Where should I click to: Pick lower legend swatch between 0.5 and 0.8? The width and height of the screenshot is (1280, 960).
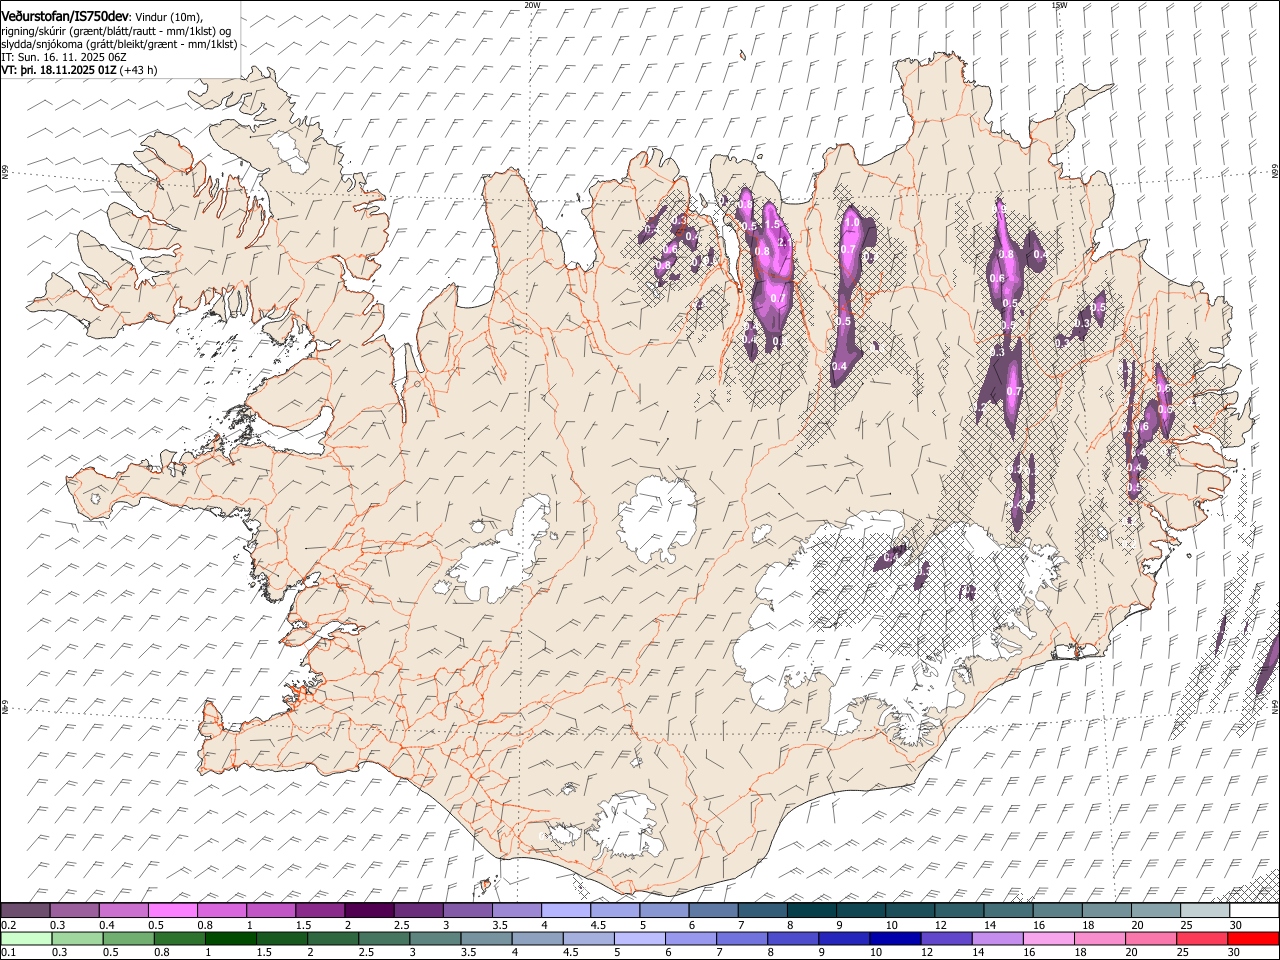point(129,938)
